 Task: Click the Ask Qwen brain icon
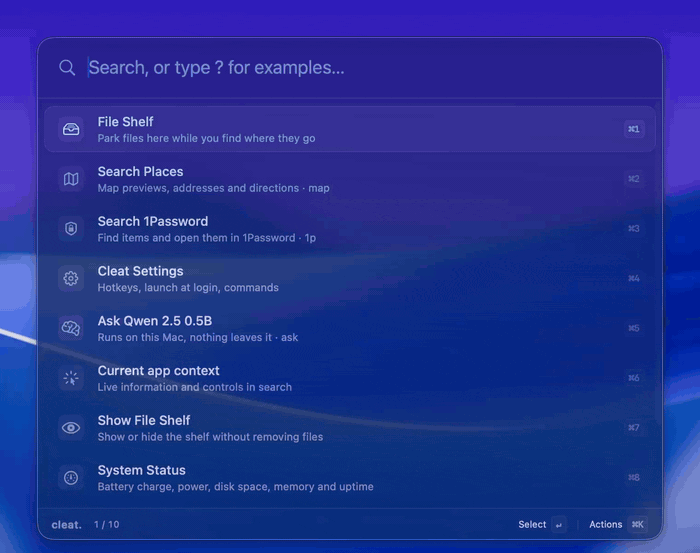pos(71,328)
